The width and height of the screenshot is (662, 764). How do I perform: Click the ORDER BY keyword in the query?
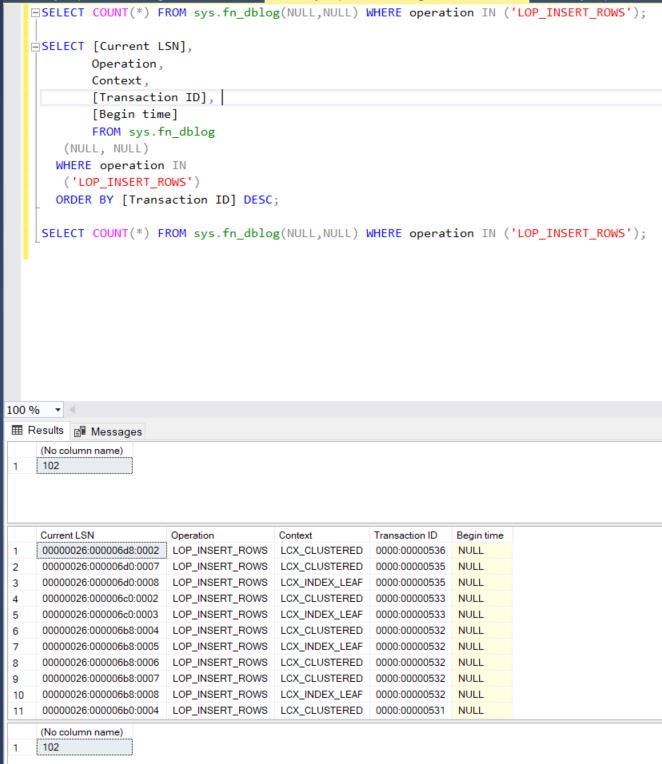point(84,200)
